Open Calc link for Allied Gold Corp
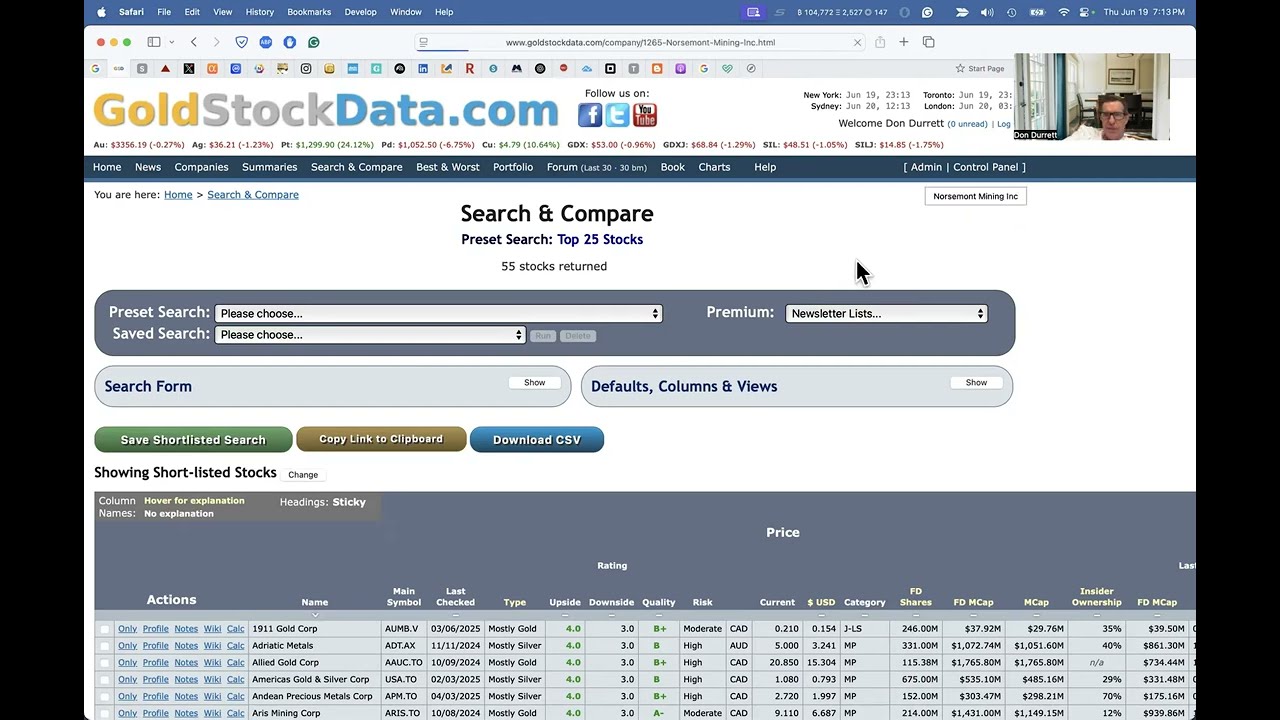 (x=235, y=663)
